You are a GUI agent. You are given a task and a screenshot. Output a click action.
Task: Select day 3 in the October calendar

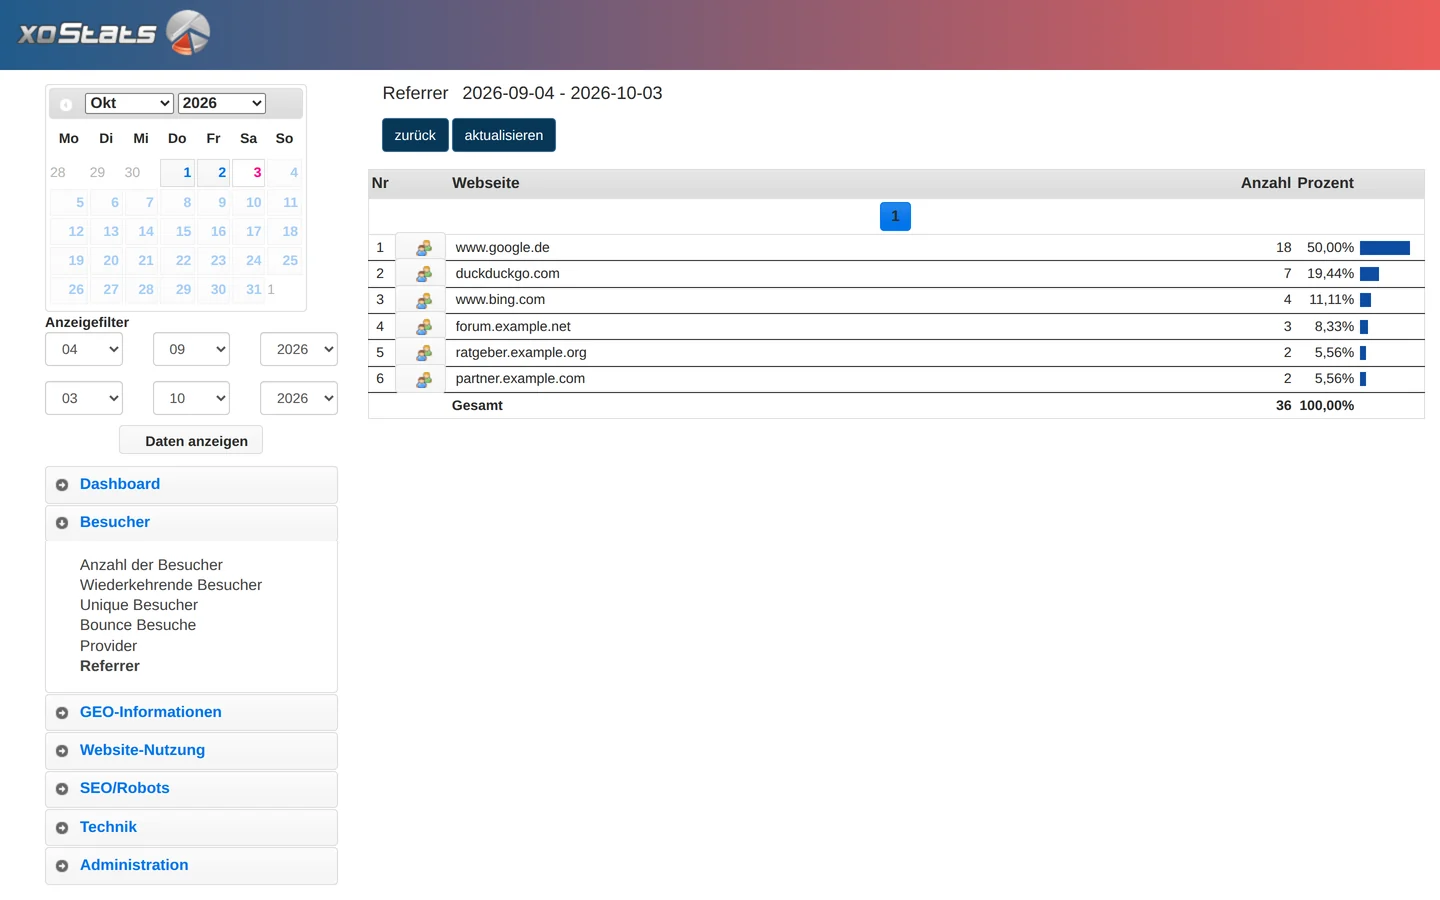(249, 173)
